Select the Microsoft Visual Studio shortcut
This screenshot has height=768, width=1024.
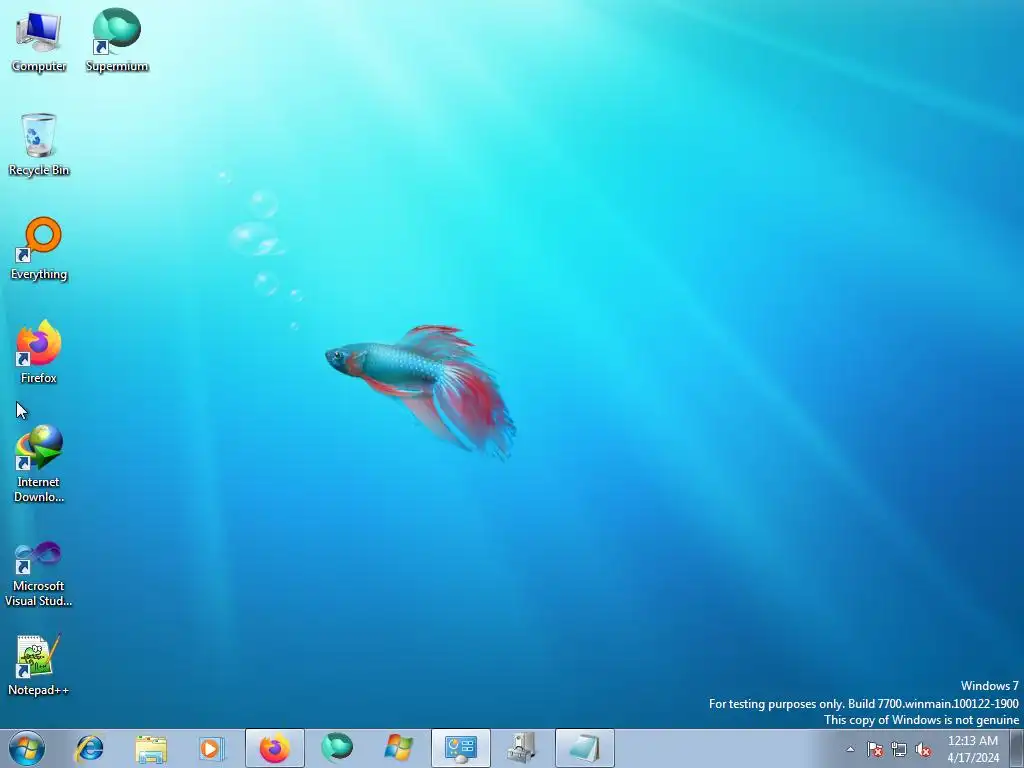39,574
